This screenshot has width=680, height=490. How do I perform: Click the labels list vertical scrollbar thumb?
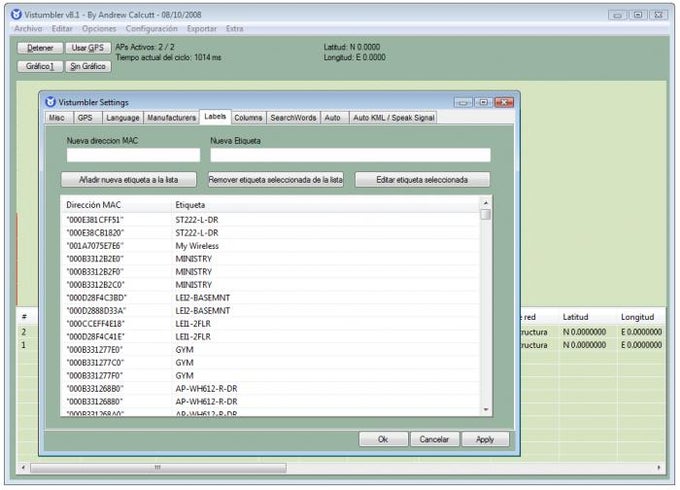[x=486, y=214]
